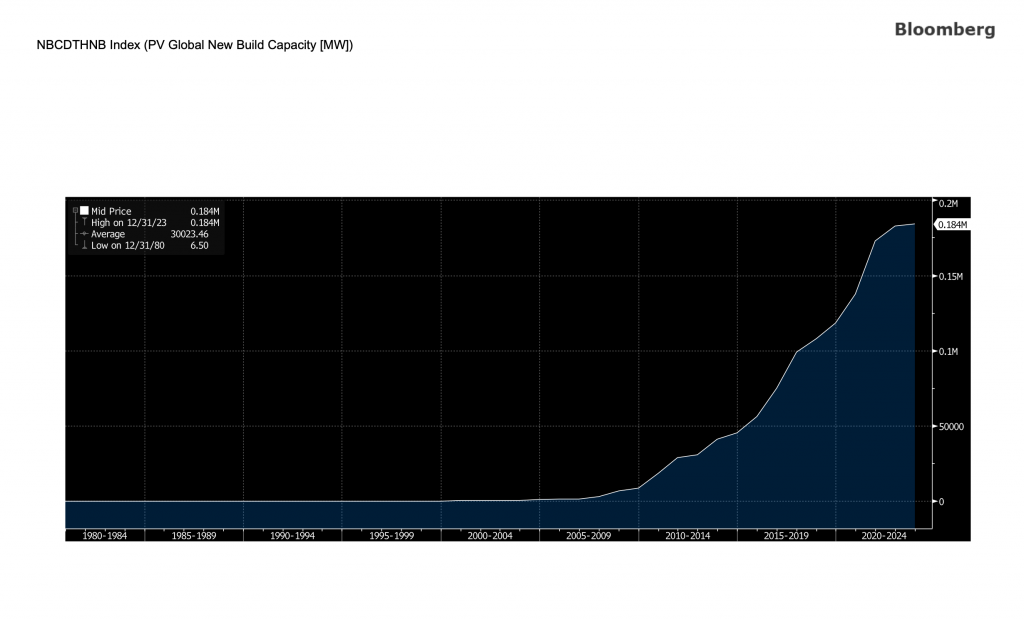
Task: Click the High marker icon in legend
Action: pyautogui.click(x=84, y=222)
